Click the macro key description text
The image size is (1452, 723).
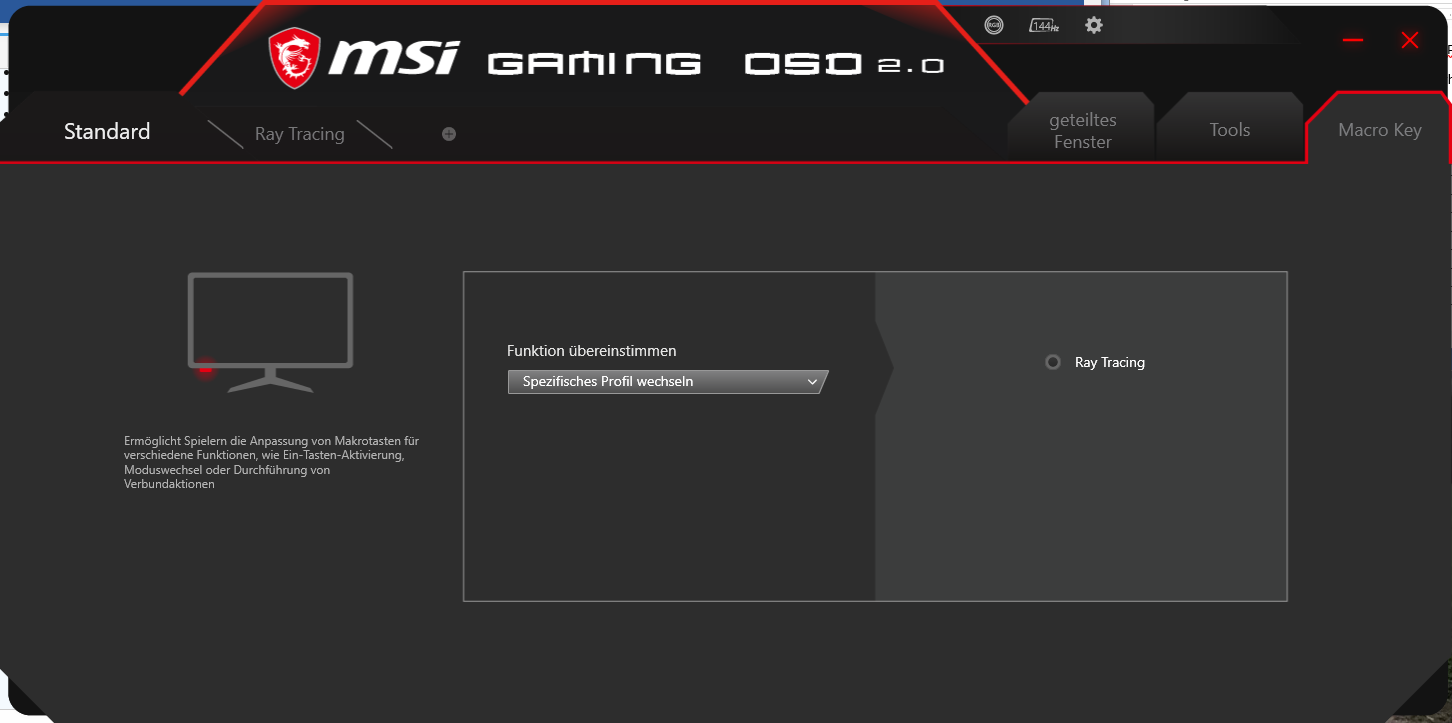pos(271,462)
